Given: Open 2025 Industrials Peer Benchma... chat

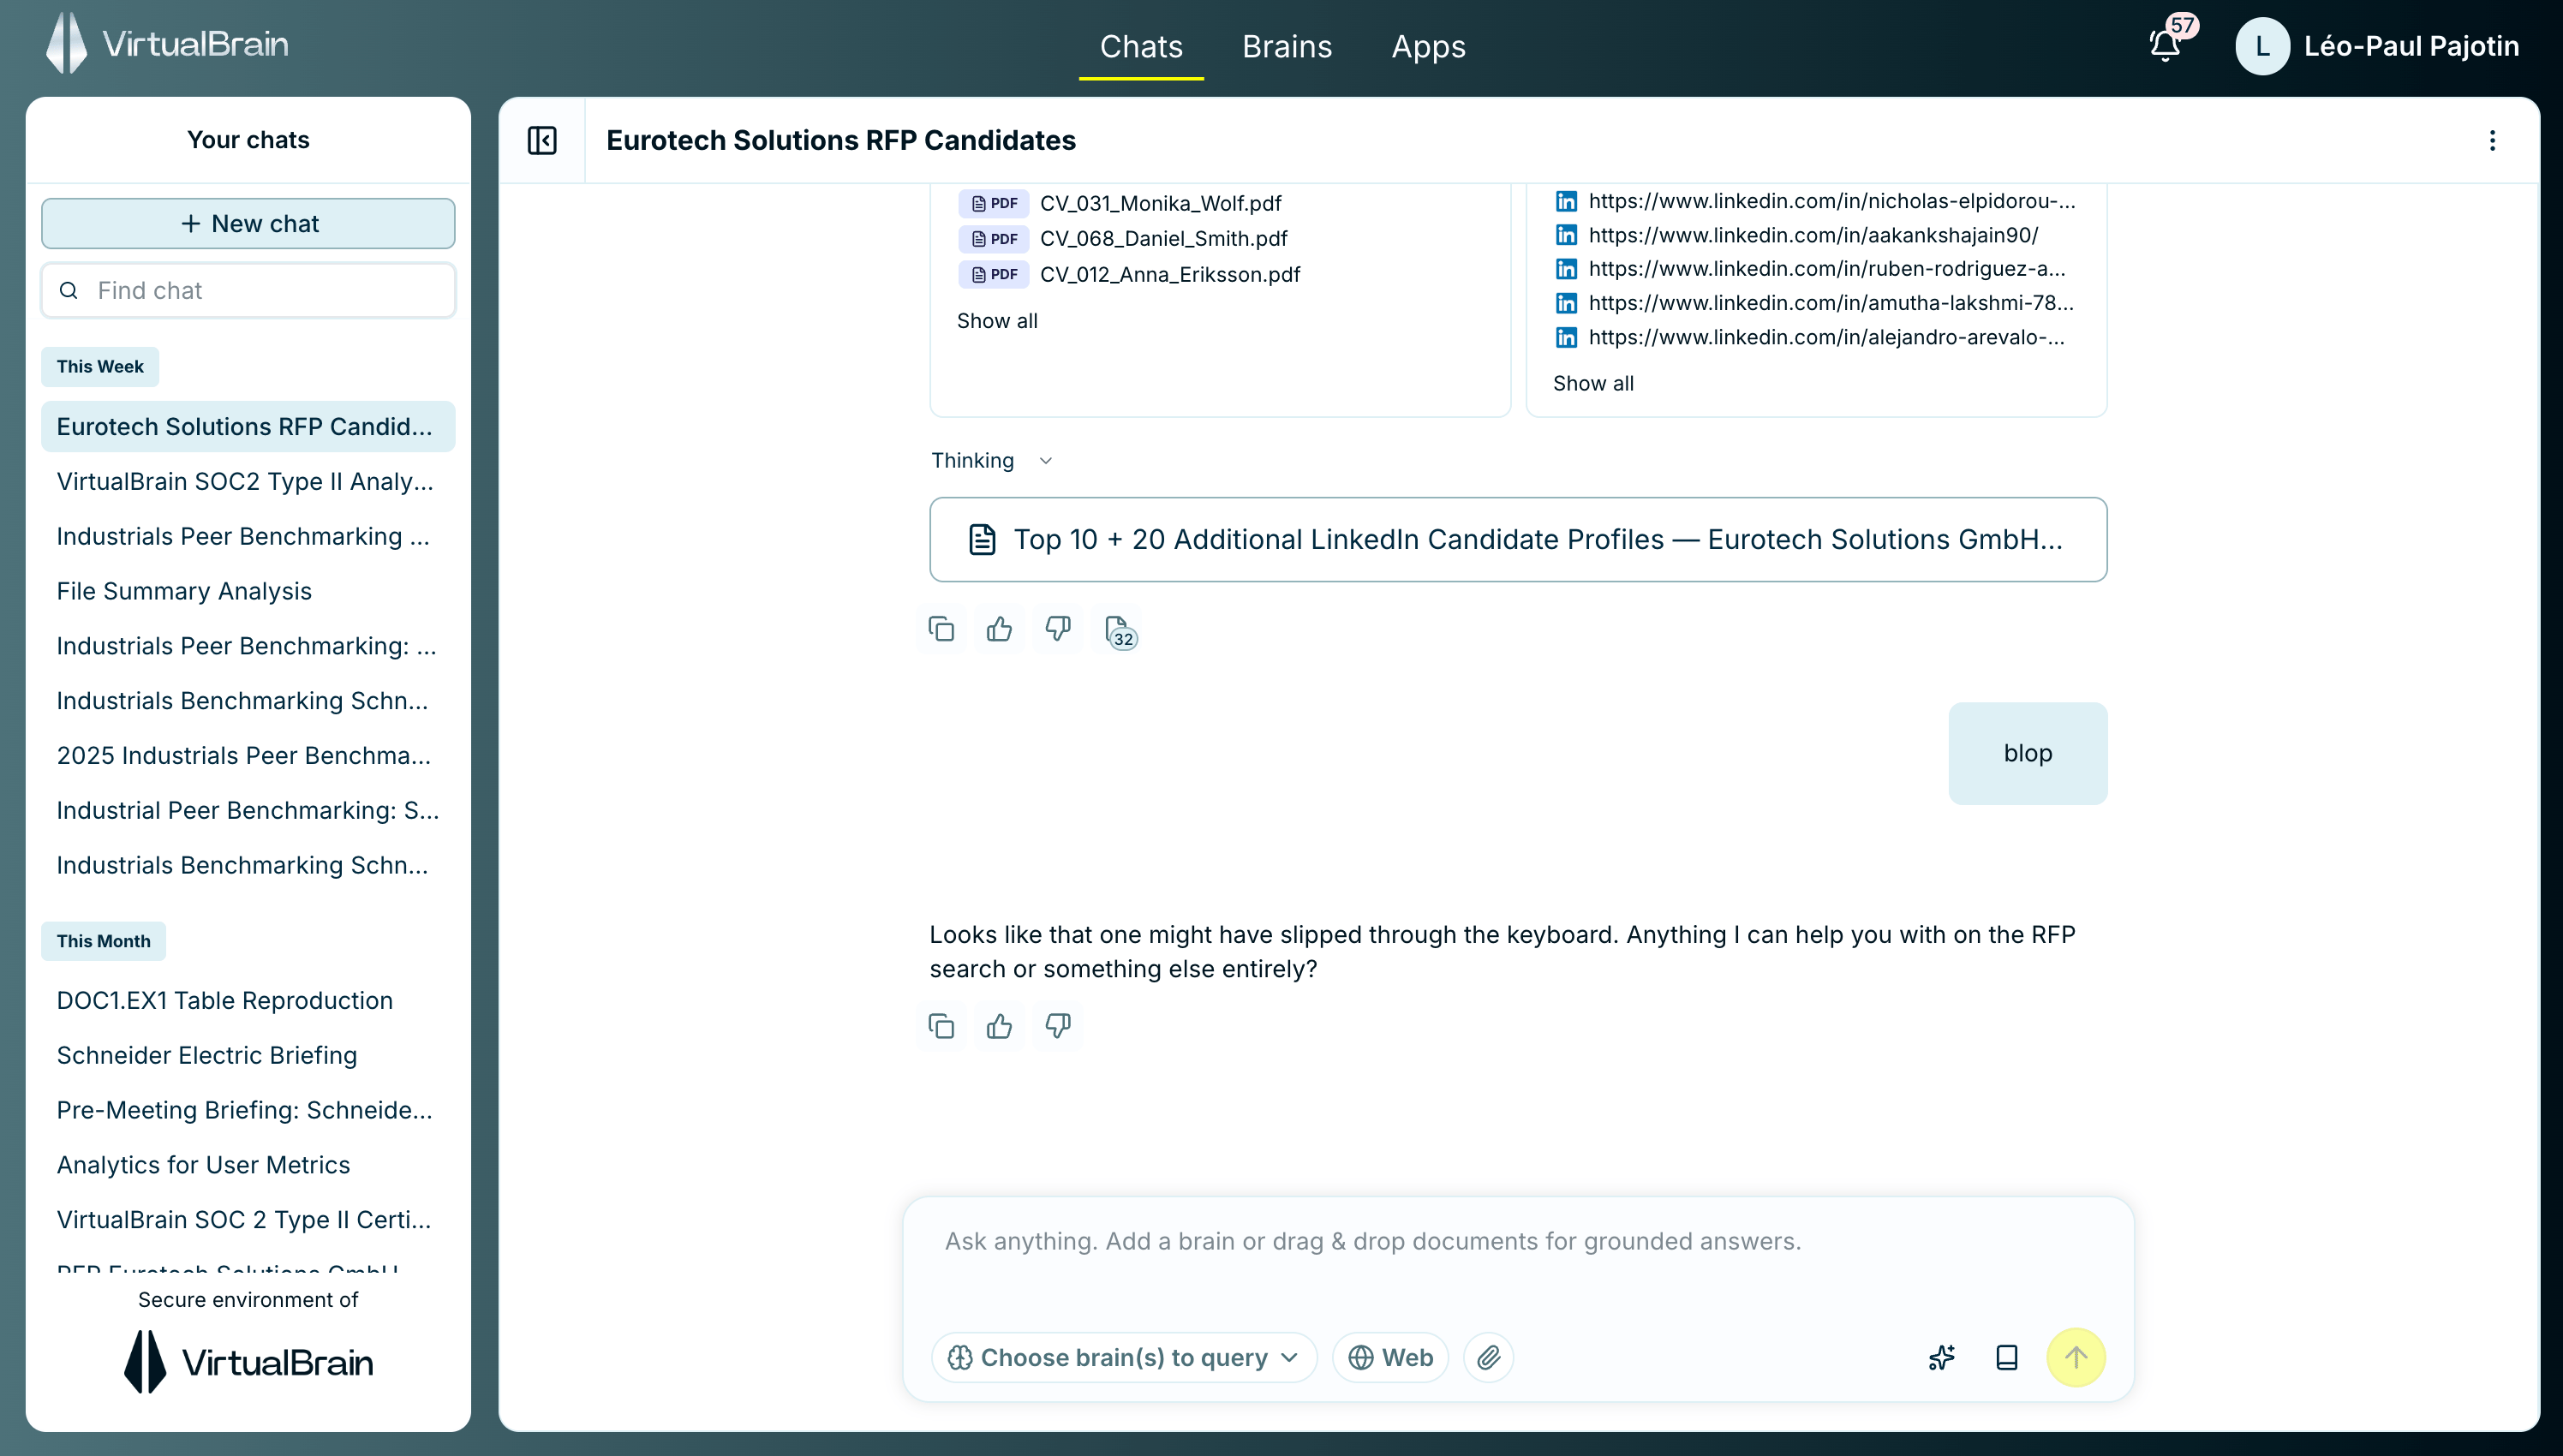Looking at the screenshot, I should [248, 755].
